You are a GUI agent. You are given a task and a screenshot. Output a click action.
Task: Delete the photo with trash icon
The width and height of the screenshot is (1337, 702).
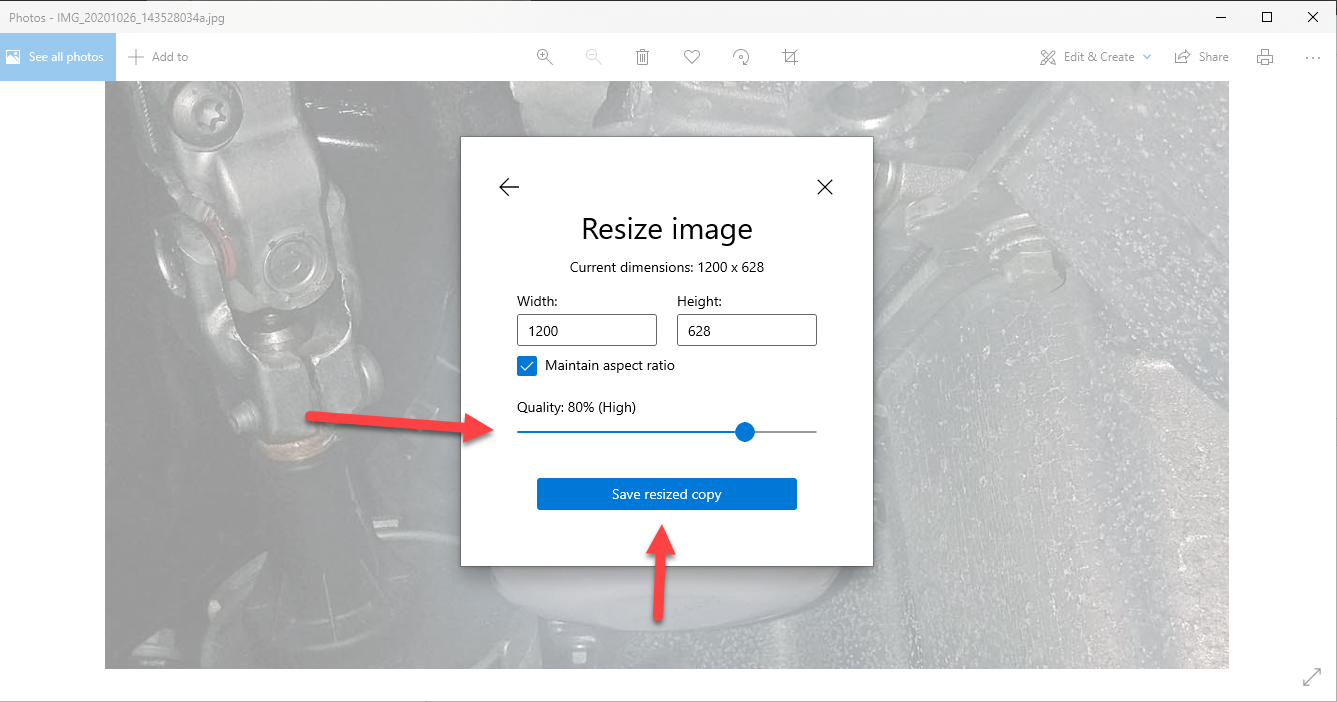tap(643, 57)
